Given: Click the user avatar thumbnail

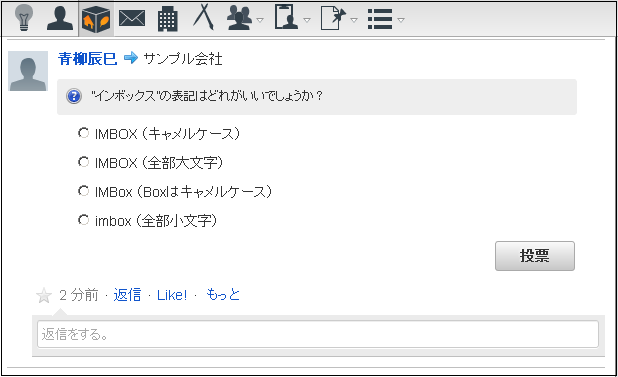Looking at the screenshot, I should pyautogui.click(x=28, y=71).
